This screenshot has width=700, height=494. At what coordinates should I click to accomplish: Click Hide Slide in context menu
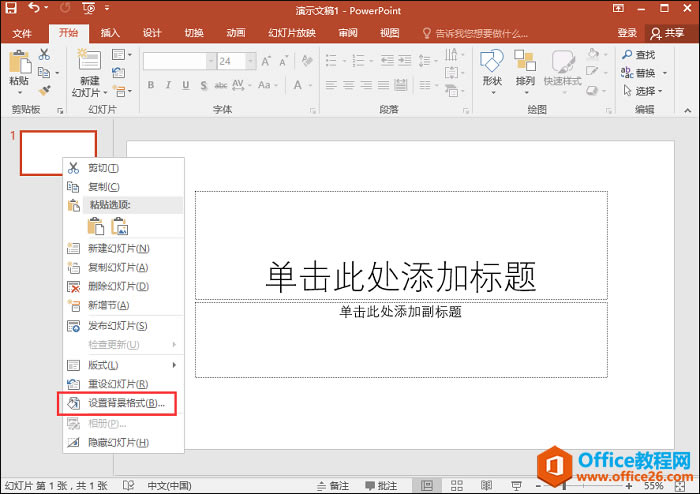tap(123, 443)
